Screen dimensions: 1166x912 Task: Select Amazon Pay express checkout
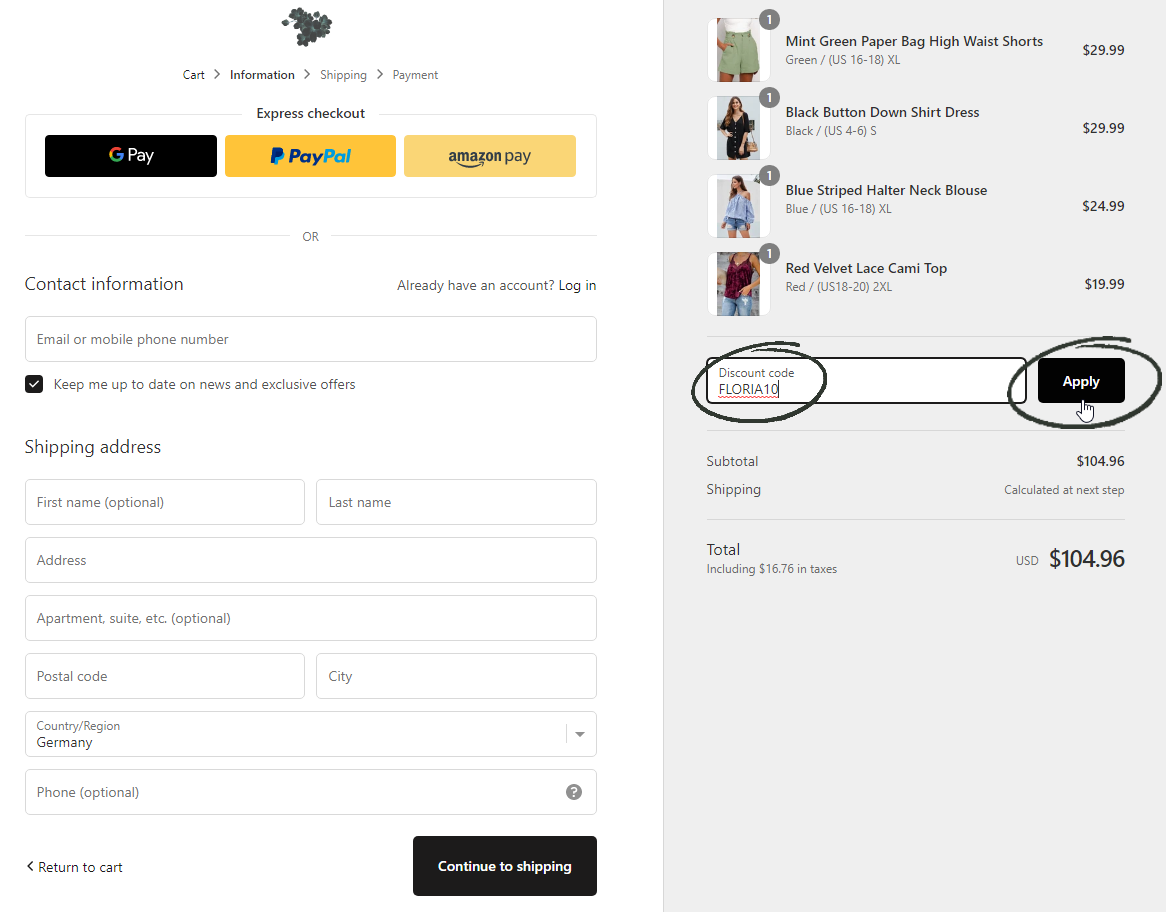489,156
